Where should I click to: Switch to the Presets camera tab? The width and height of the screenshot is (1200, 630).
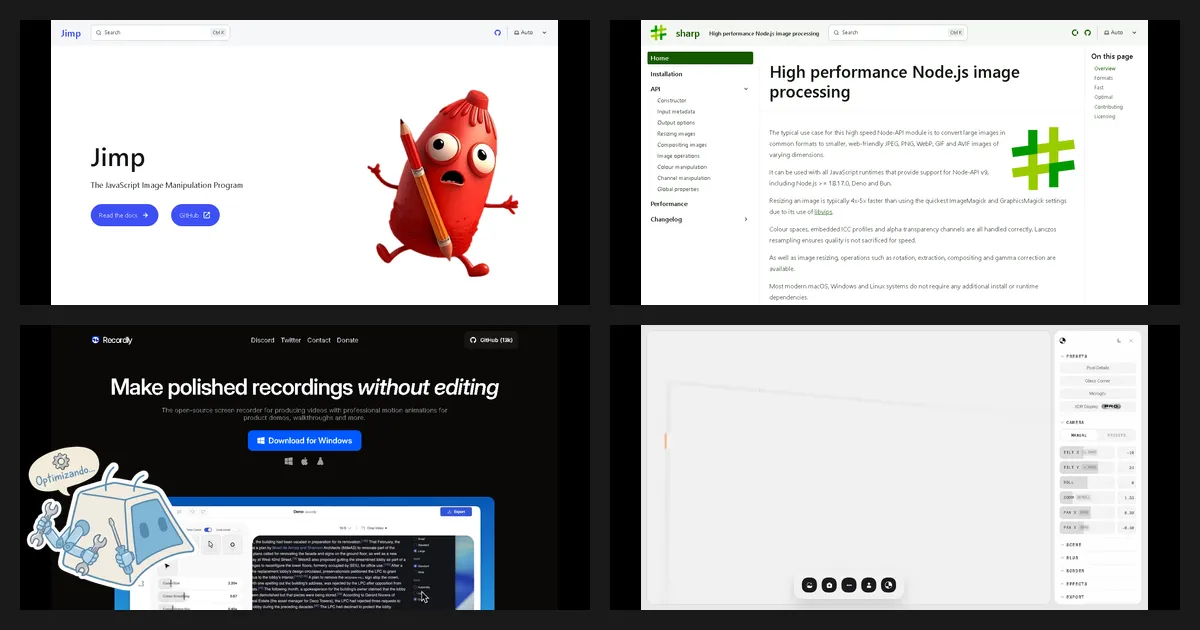pos(1117,435)
